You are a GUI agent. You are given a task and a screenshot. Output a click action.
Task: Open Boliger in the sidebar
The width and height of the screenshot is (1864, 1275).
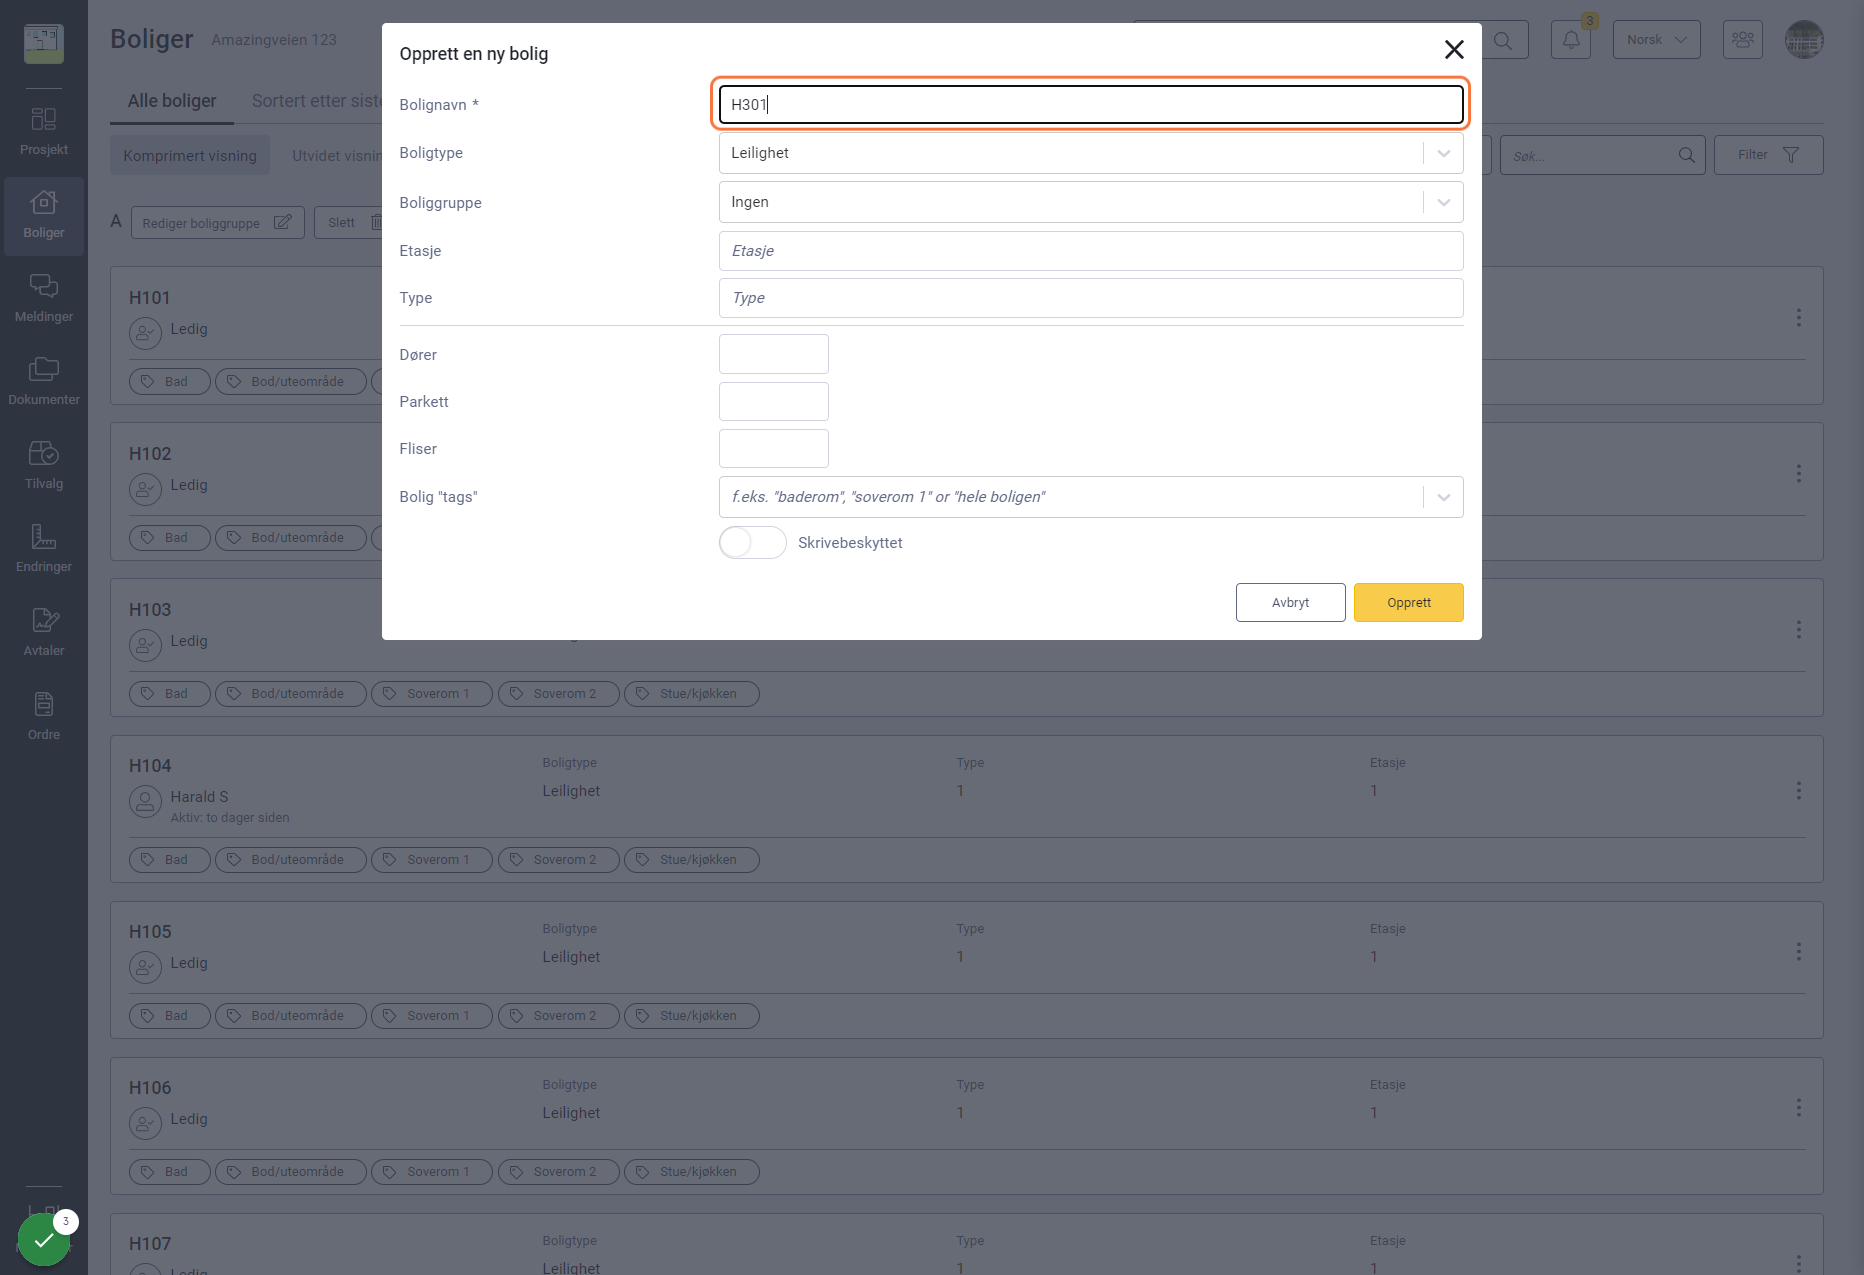pos(44,215)
